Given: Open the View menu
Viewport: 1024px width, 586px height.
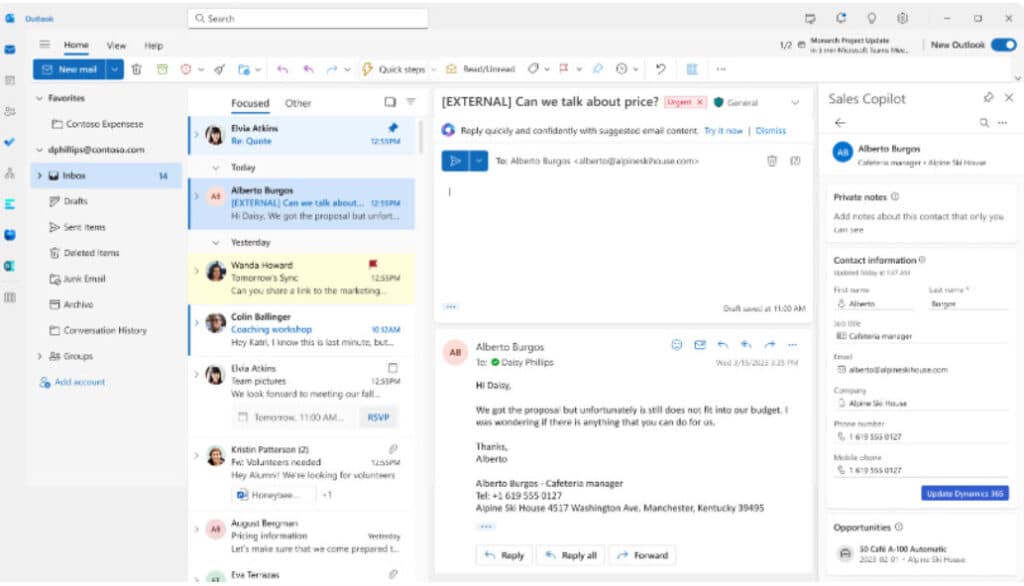Looking at the screenshot, I should [x=116, y=45].
